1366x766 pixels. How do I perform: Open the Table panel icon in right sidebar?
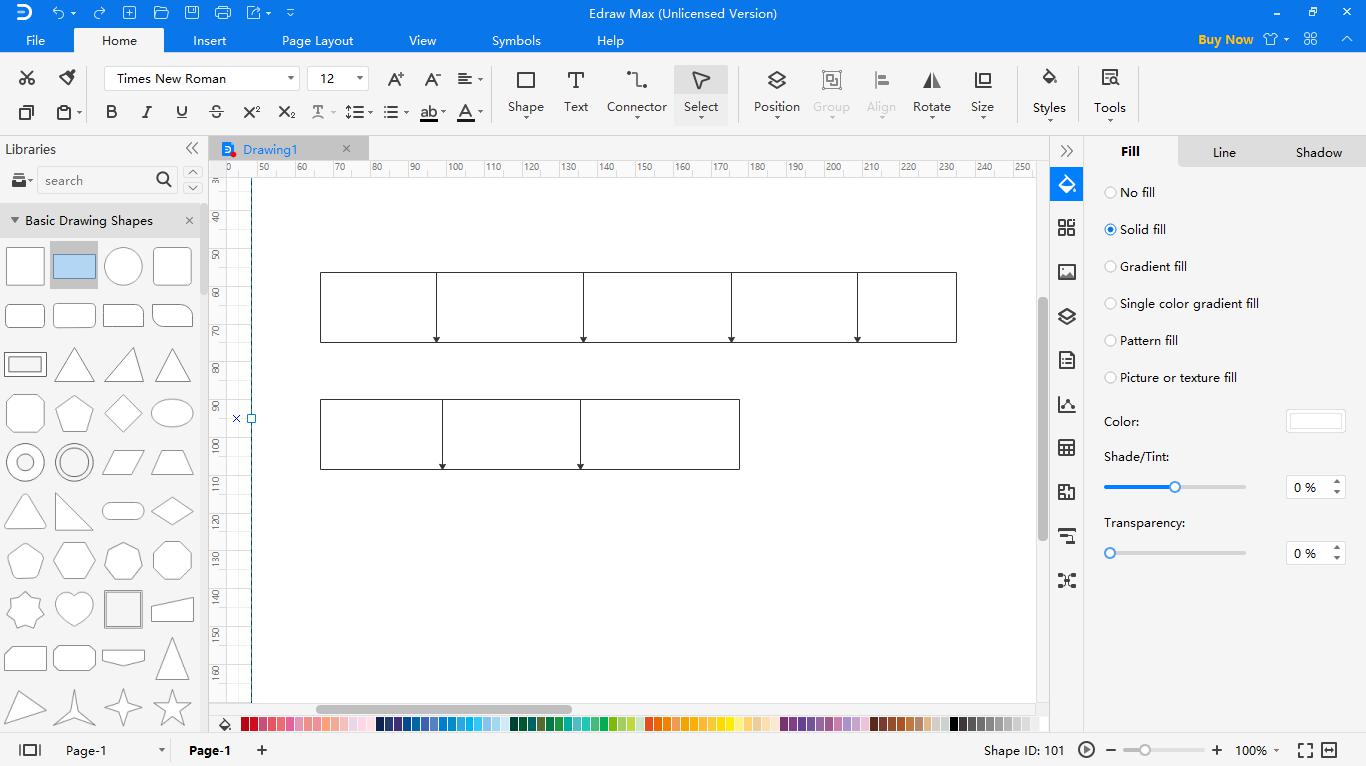click(x=1067, y=448)
